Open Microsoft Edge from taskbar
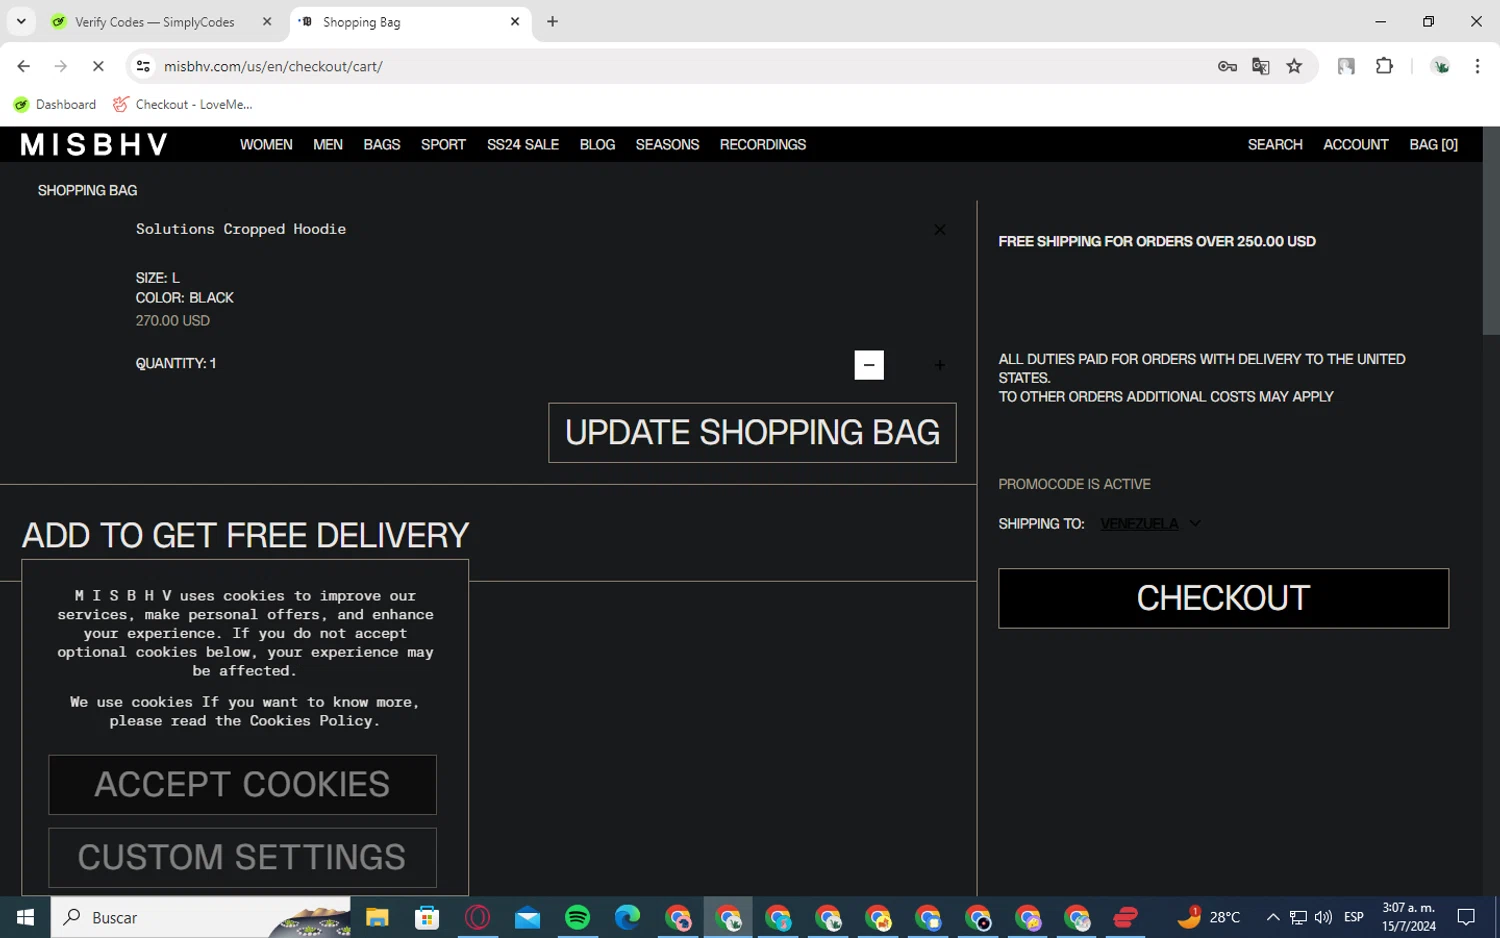The height and width of the screenshot is (938, 1500). [627, 917]
